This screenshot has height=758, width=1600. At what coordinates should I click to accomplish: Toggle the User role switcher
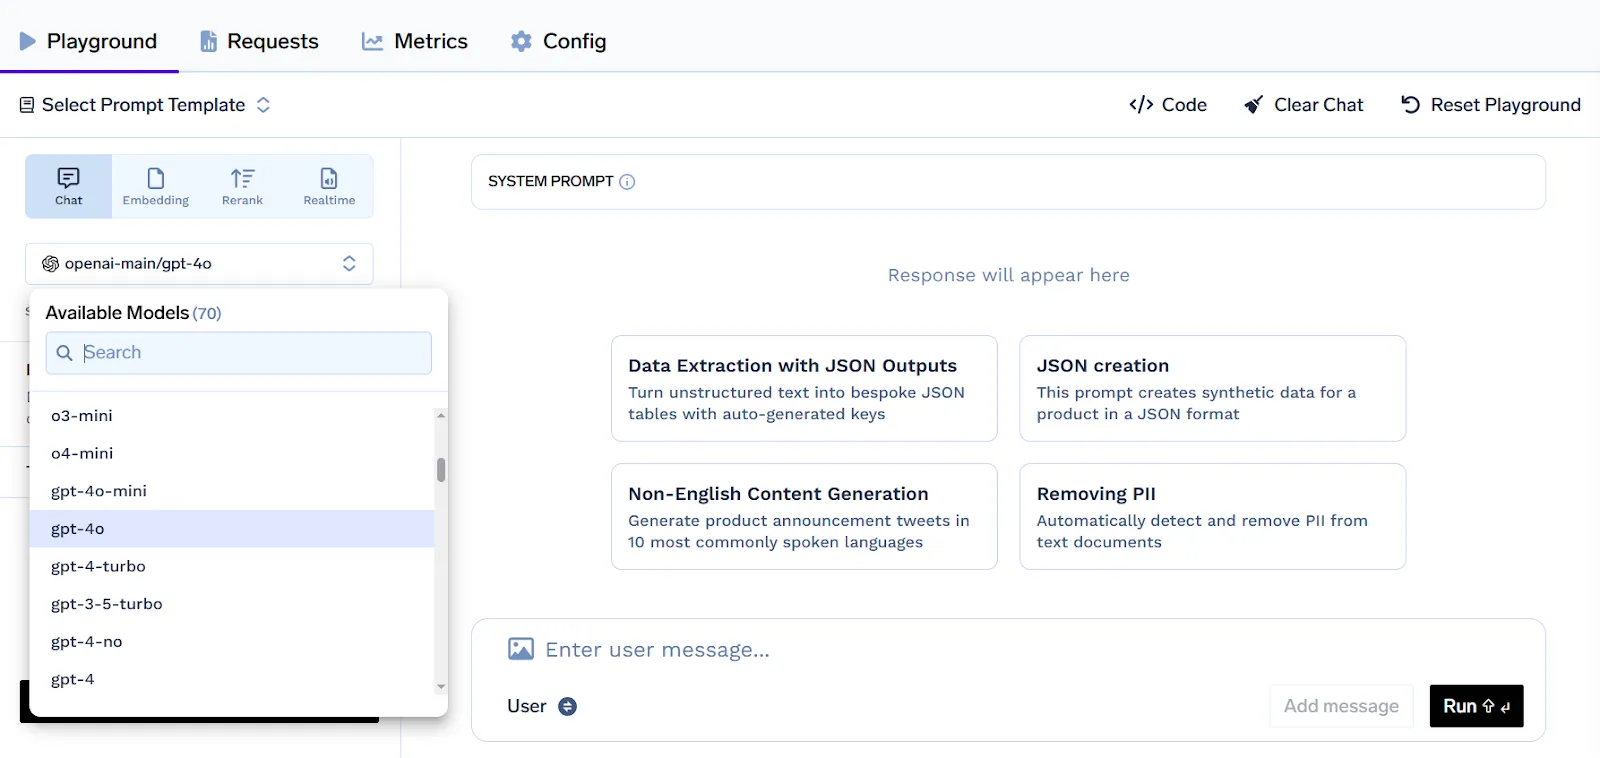pos(567,706)
